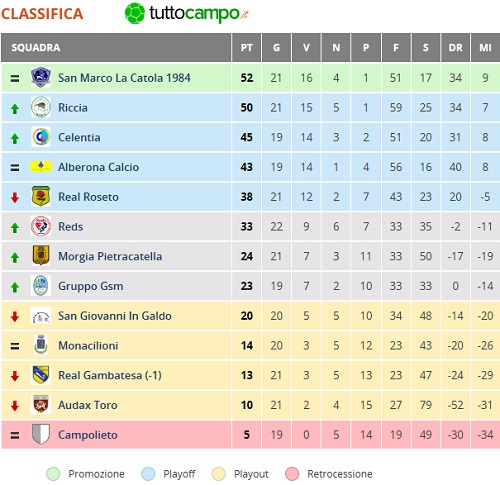Open the Real Gambatesa team link

110,375
